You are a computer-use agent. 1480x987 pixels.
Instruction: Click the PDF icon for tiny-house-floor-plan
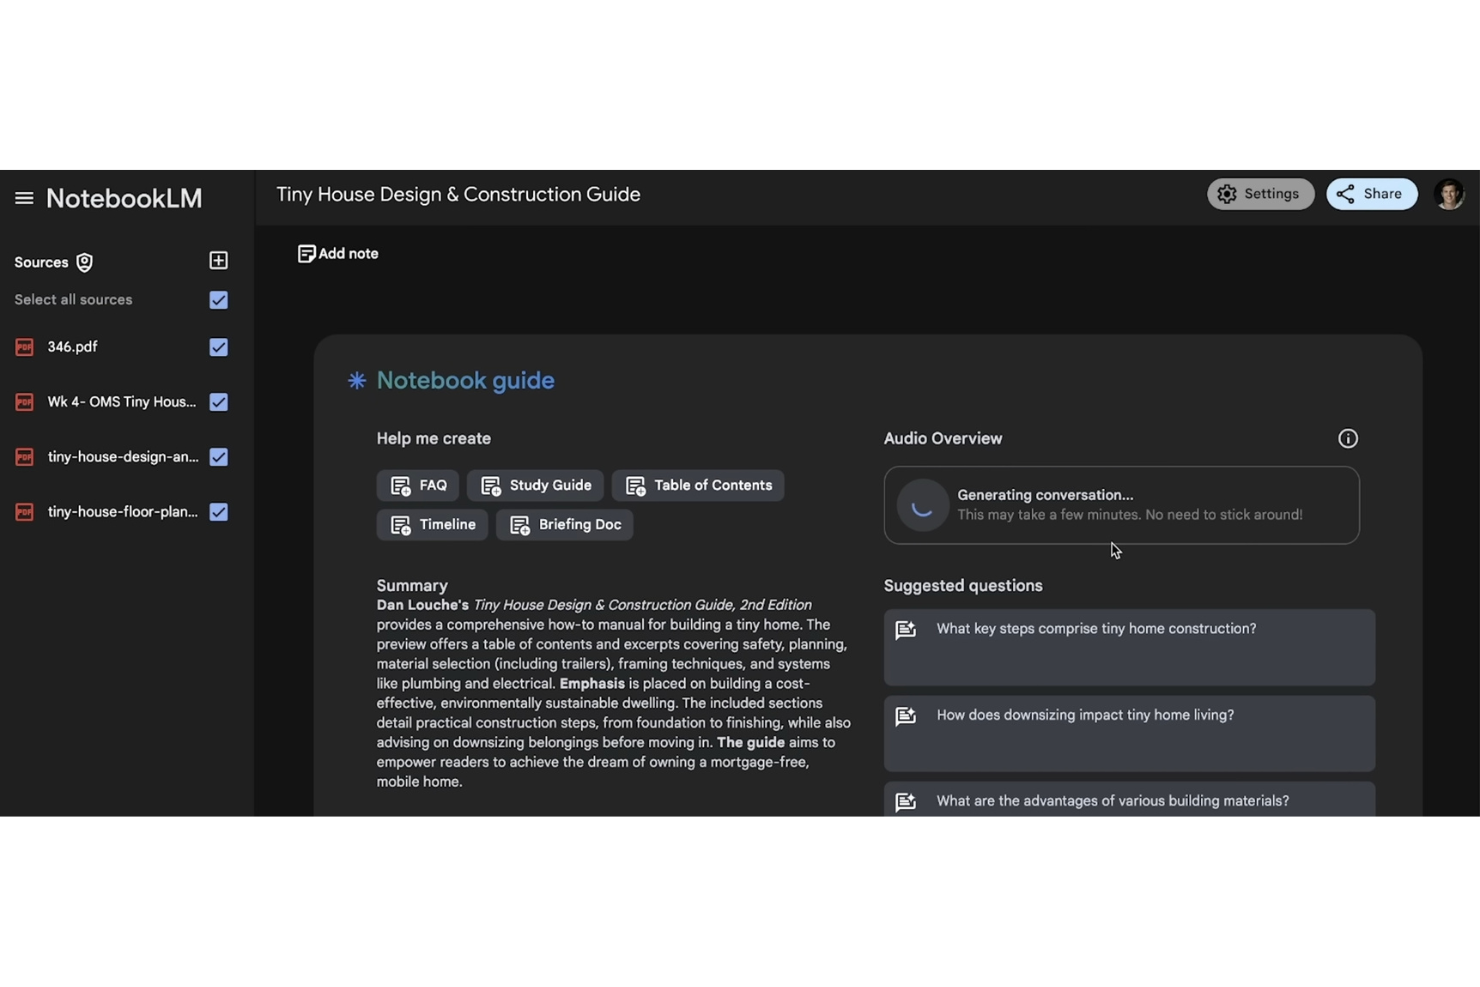(x=25, y=512)
